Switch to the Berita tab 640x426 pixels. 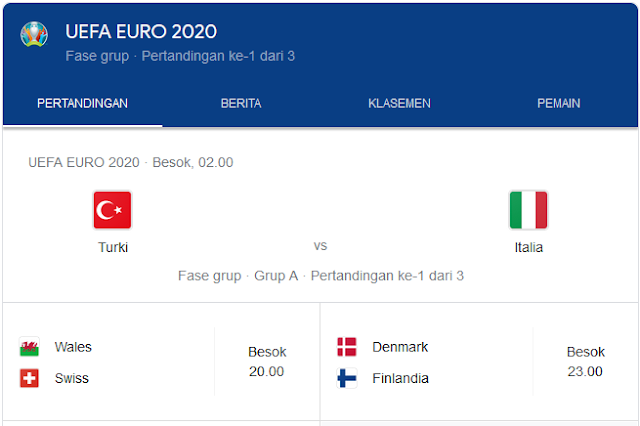pyautogui.click(x=241, y=103)
